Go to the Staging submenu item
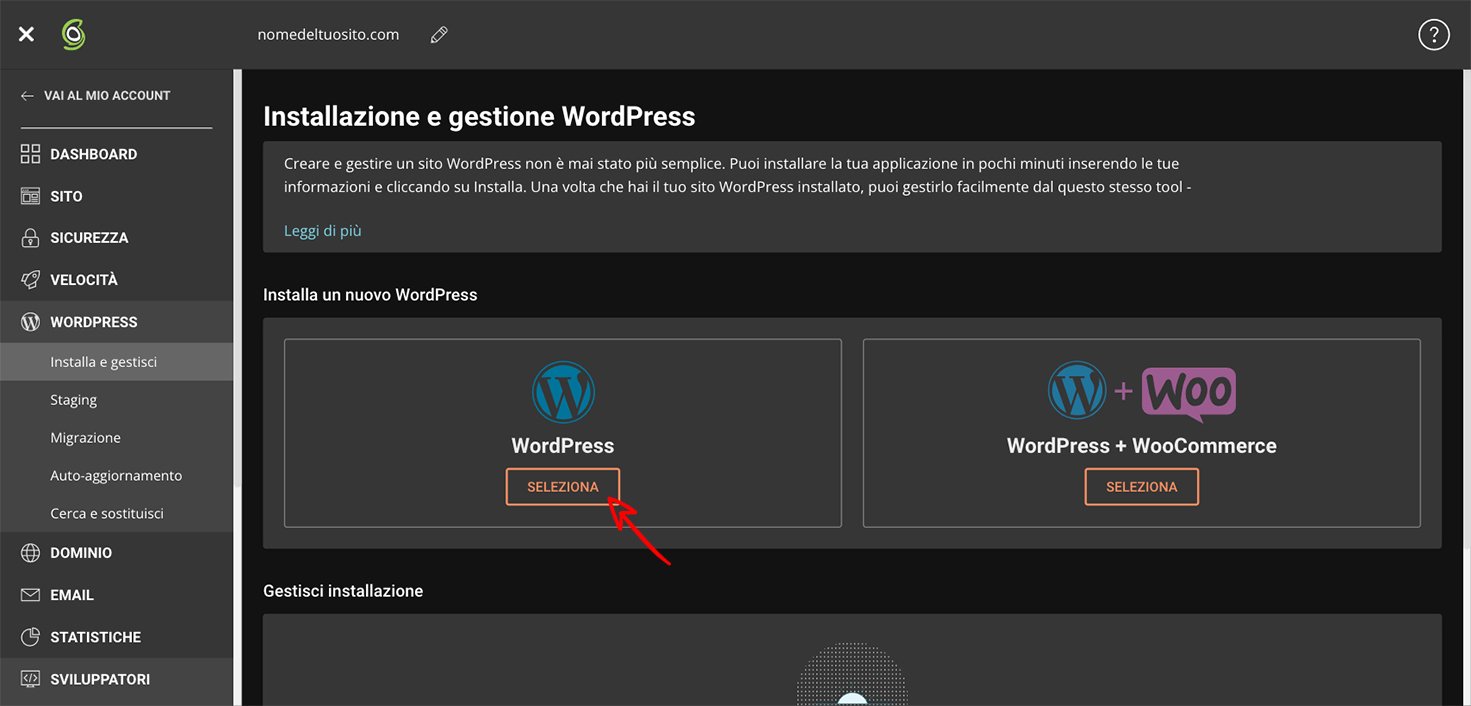1471x706 pixels. tap(116, 400)
